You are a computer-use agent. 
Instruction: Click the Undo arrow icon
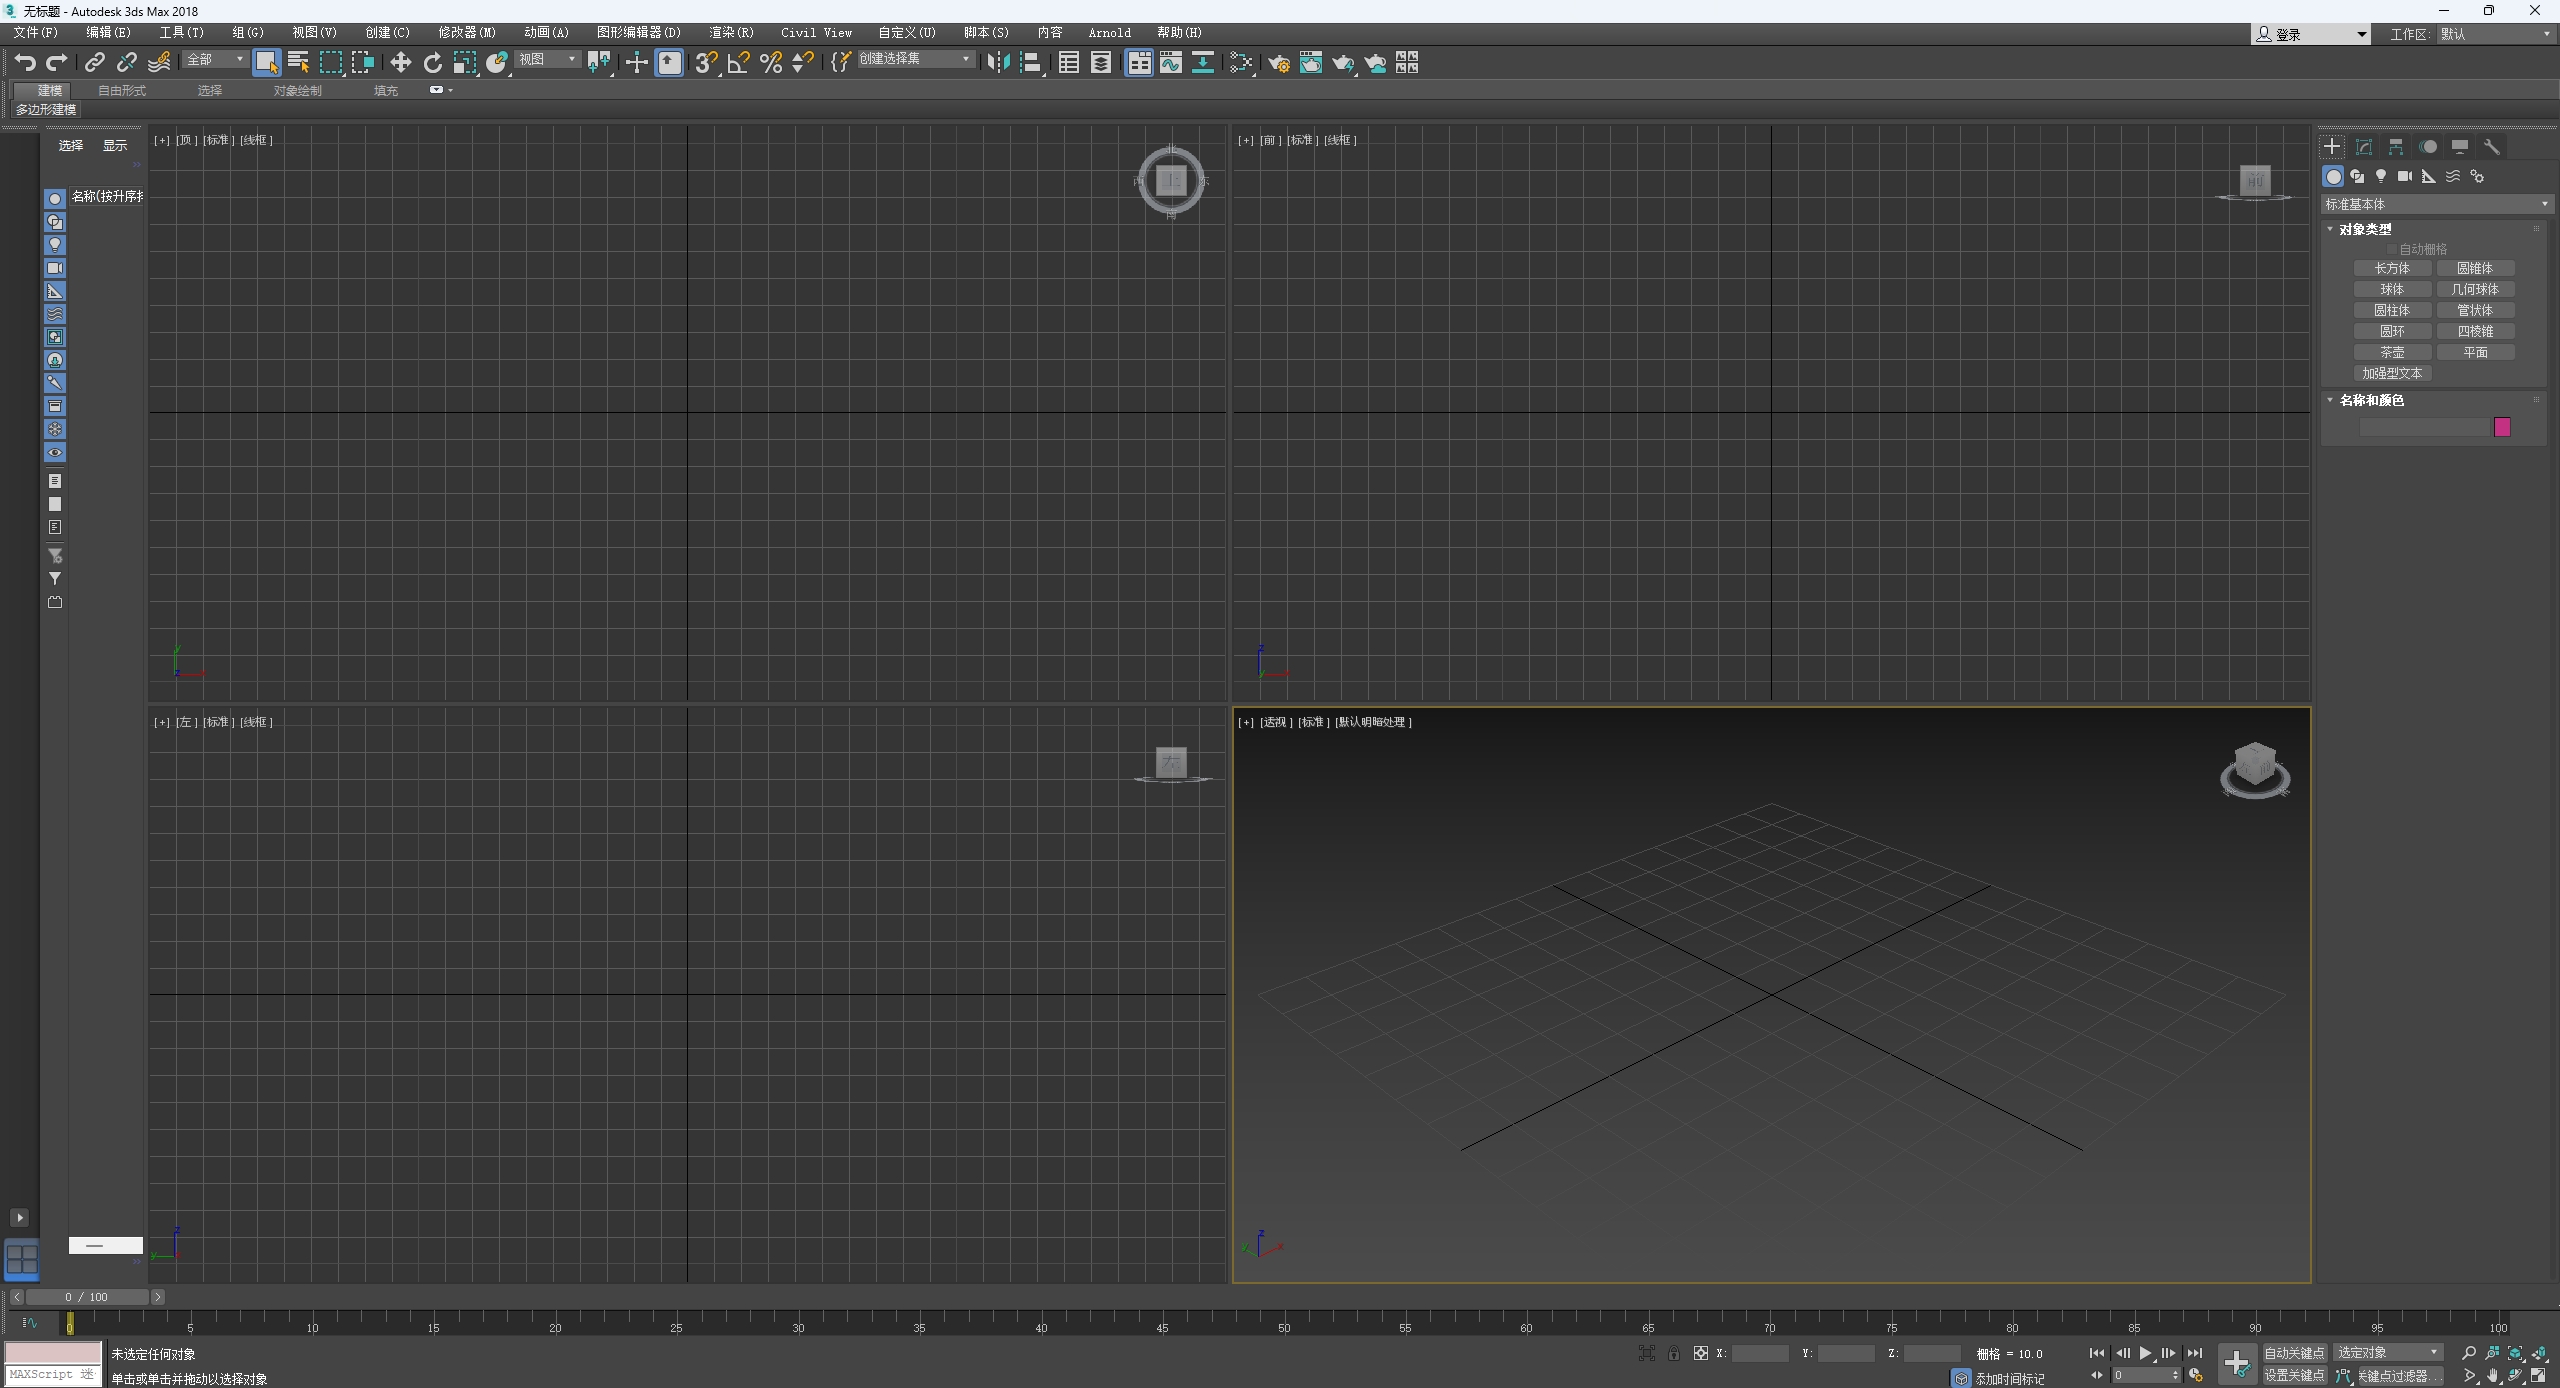pos(25,63)
